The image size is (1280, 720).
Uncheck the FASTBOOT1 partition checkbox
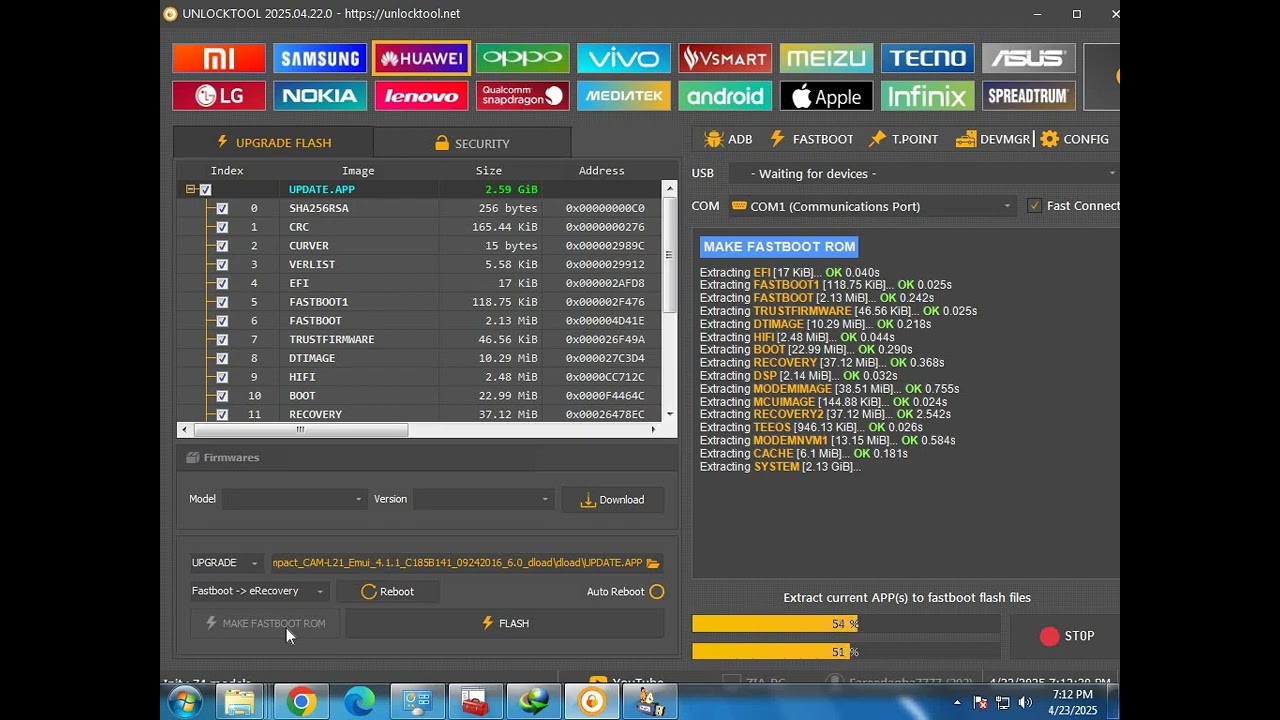pyautogui.click(x=222, y=302)
